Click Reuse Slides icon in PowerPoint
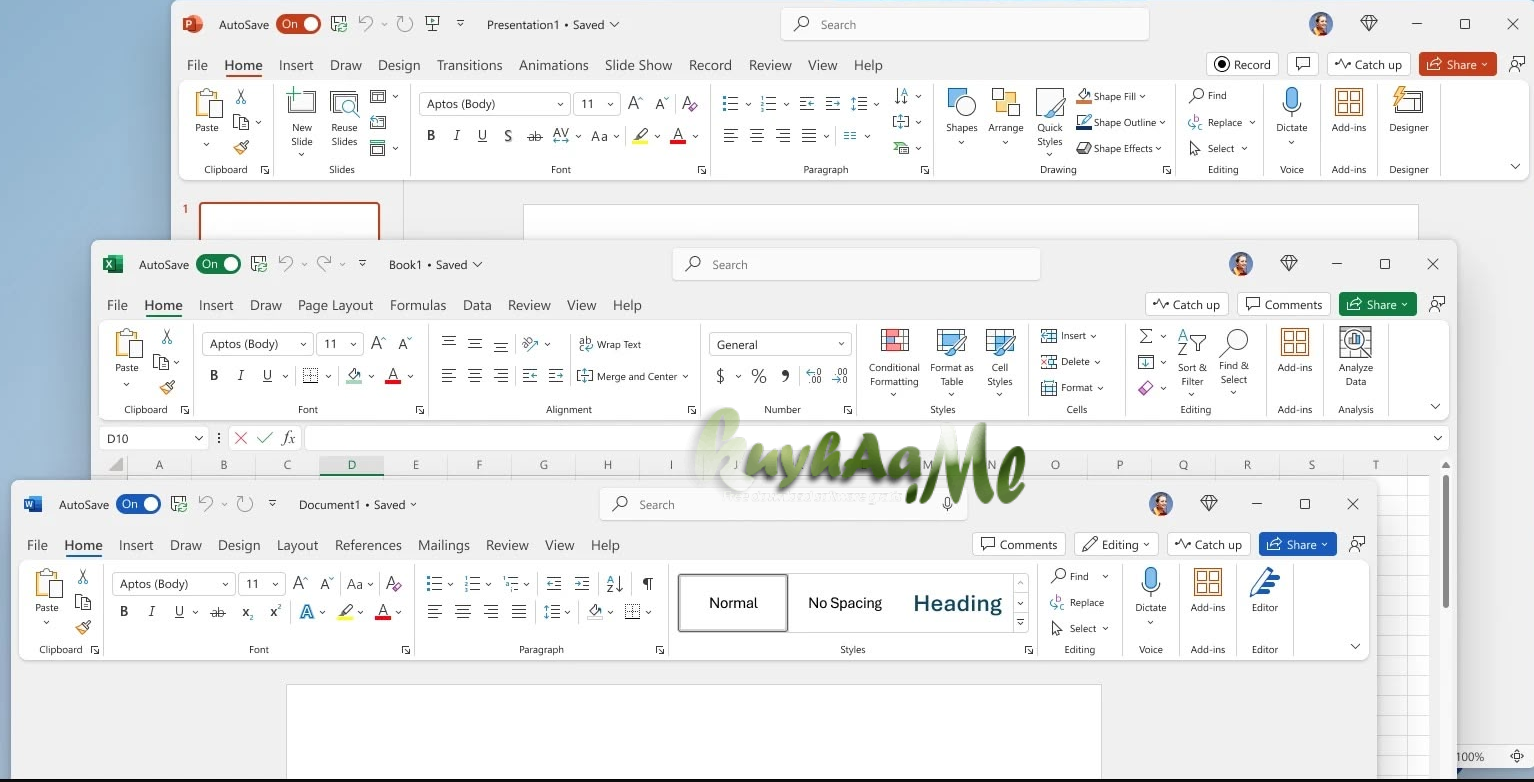 pos(344,104)
